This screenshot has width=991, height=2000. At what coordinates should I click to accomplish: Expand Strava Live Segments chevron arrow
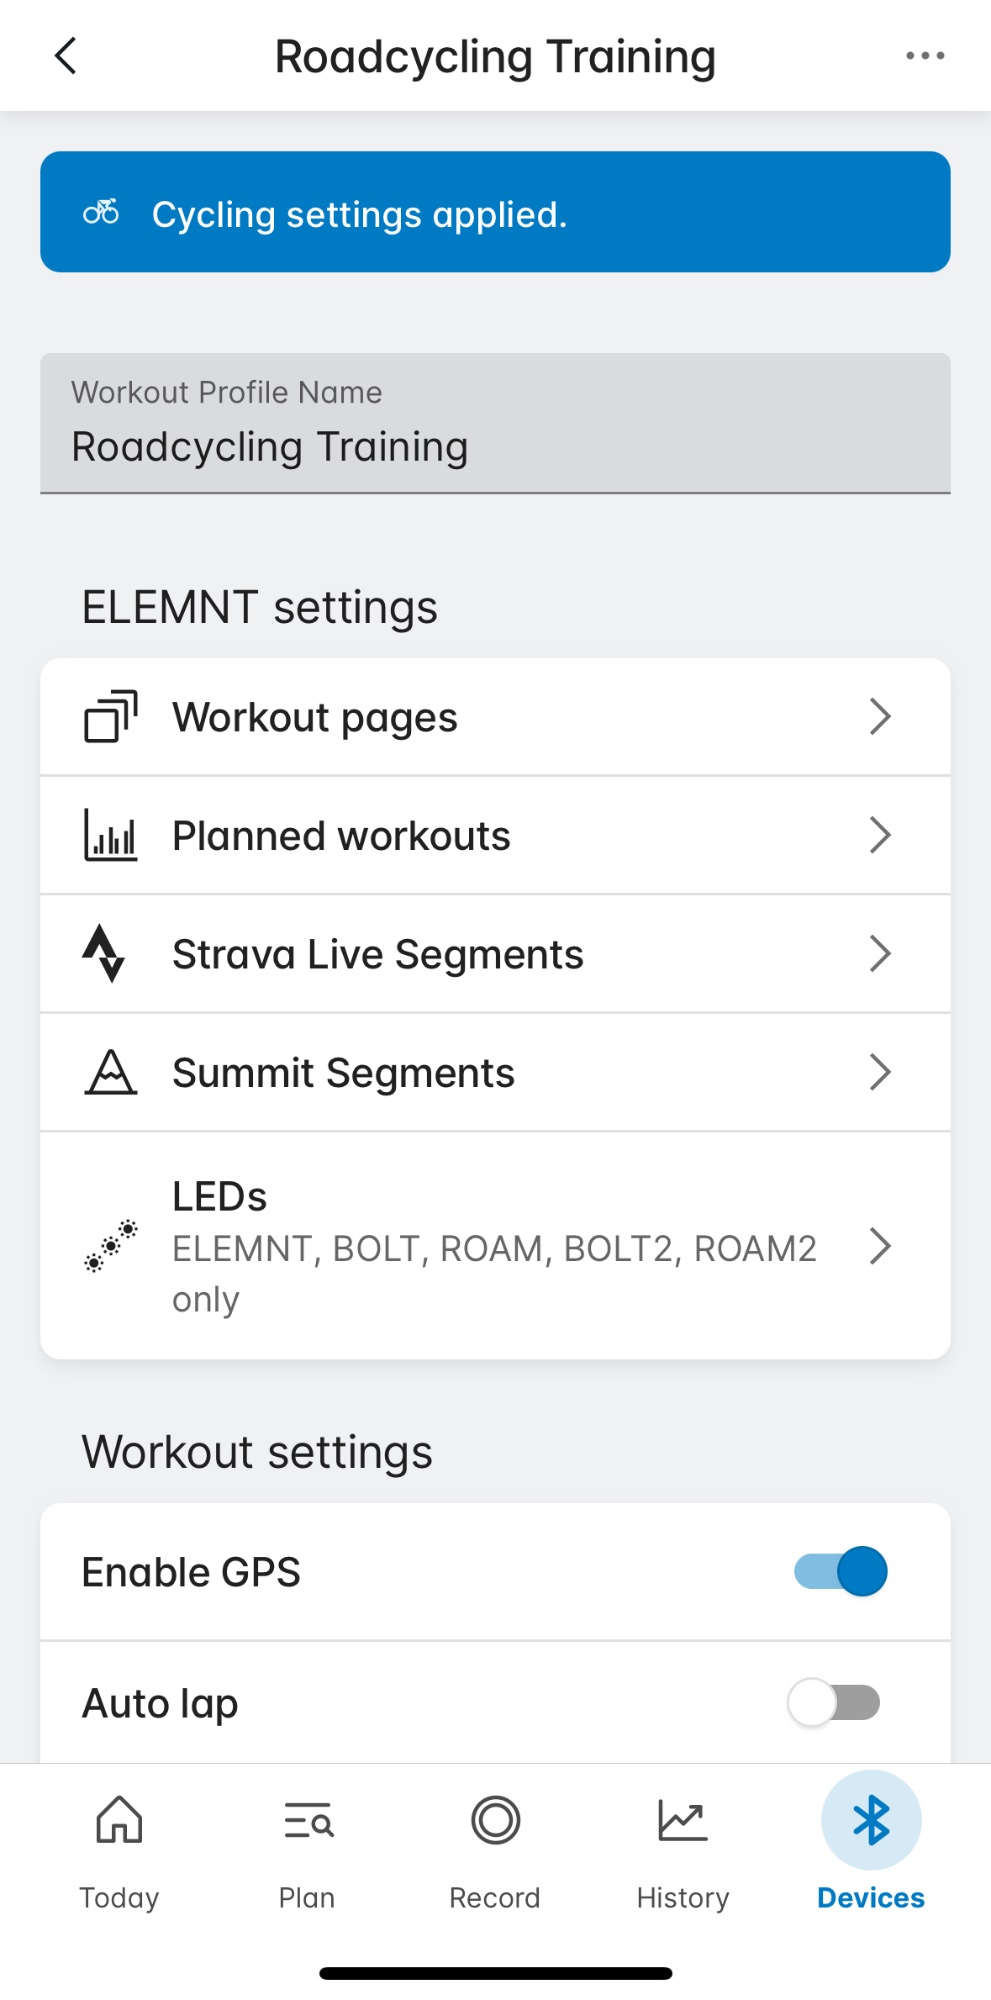tap(880, 954)
